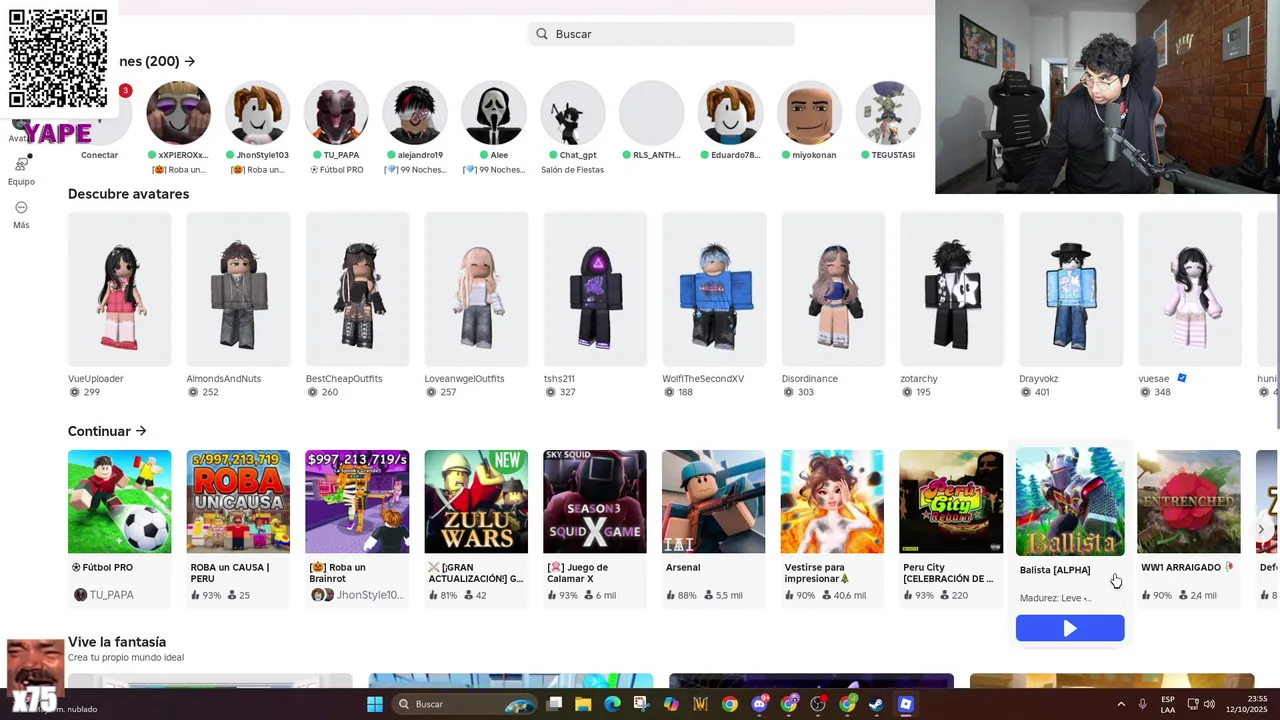Open alejandro19 friend avatar

coord(415,113)
